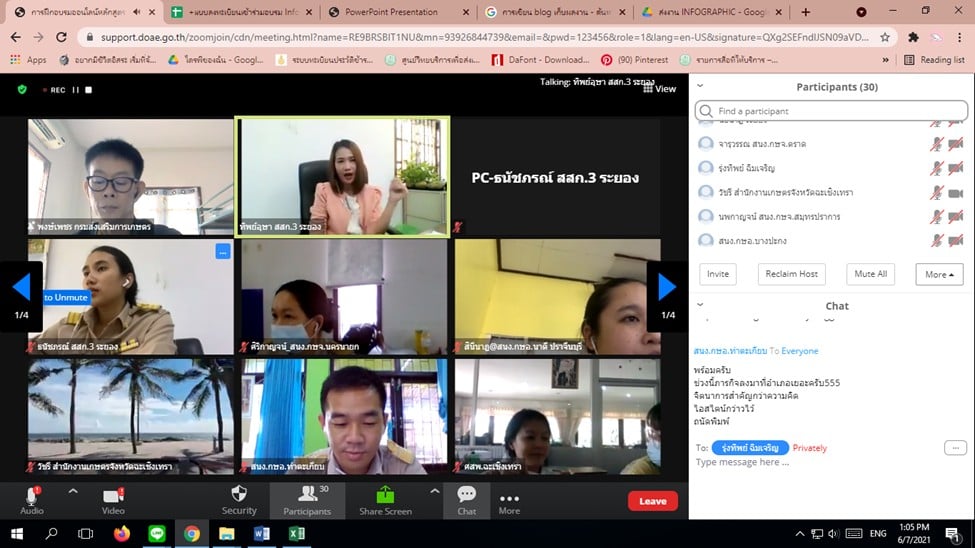Click the green encryption shield icon
The image size is (975, 548).
[x=22, y=89]
